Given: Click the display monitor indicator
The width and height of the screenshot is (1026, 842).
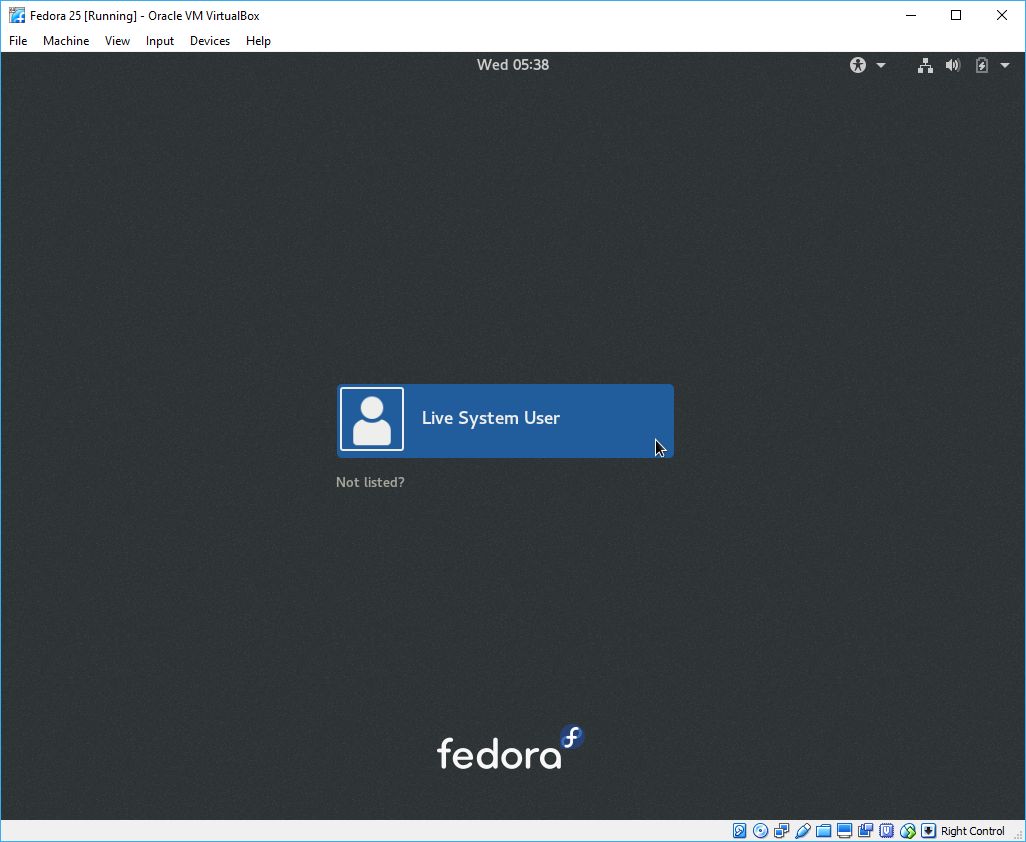Looking at the screenshot, I should tap(844, 831).
